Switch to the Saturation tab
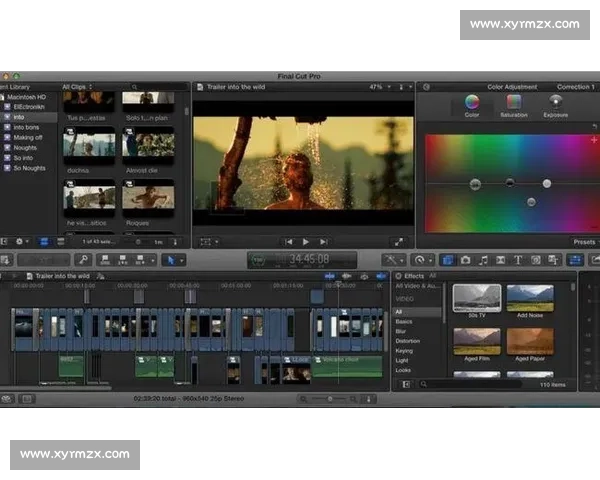 [x=513, y=105]
